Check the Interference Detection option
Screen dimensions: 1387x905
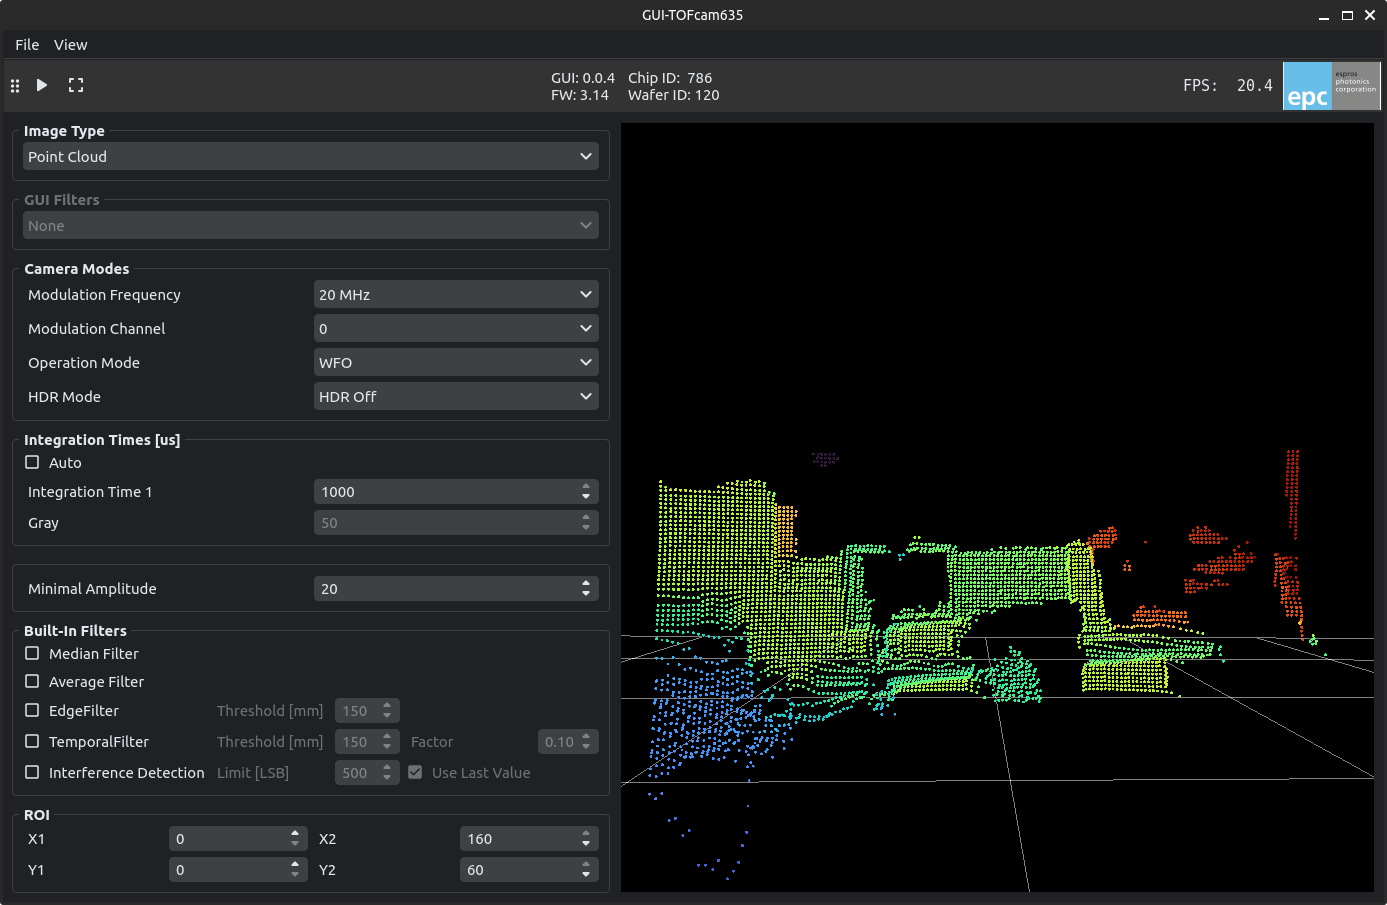[32, 772]
